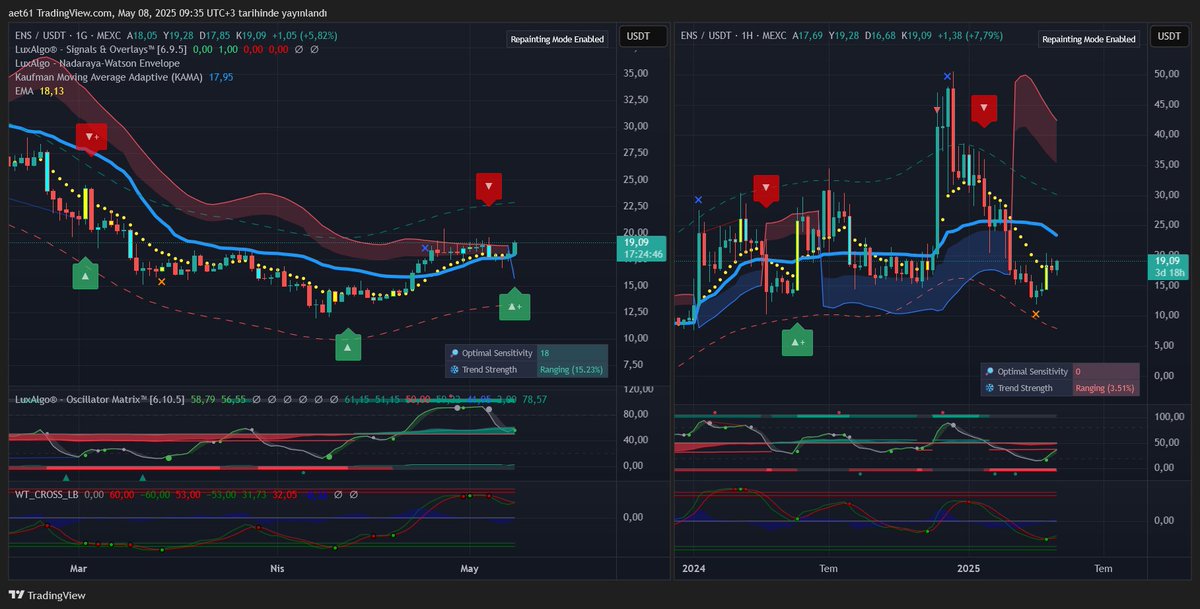Click the aet61 TradingView.com publish header text
The image size is (1200, 609).
[x=168, y=12]
